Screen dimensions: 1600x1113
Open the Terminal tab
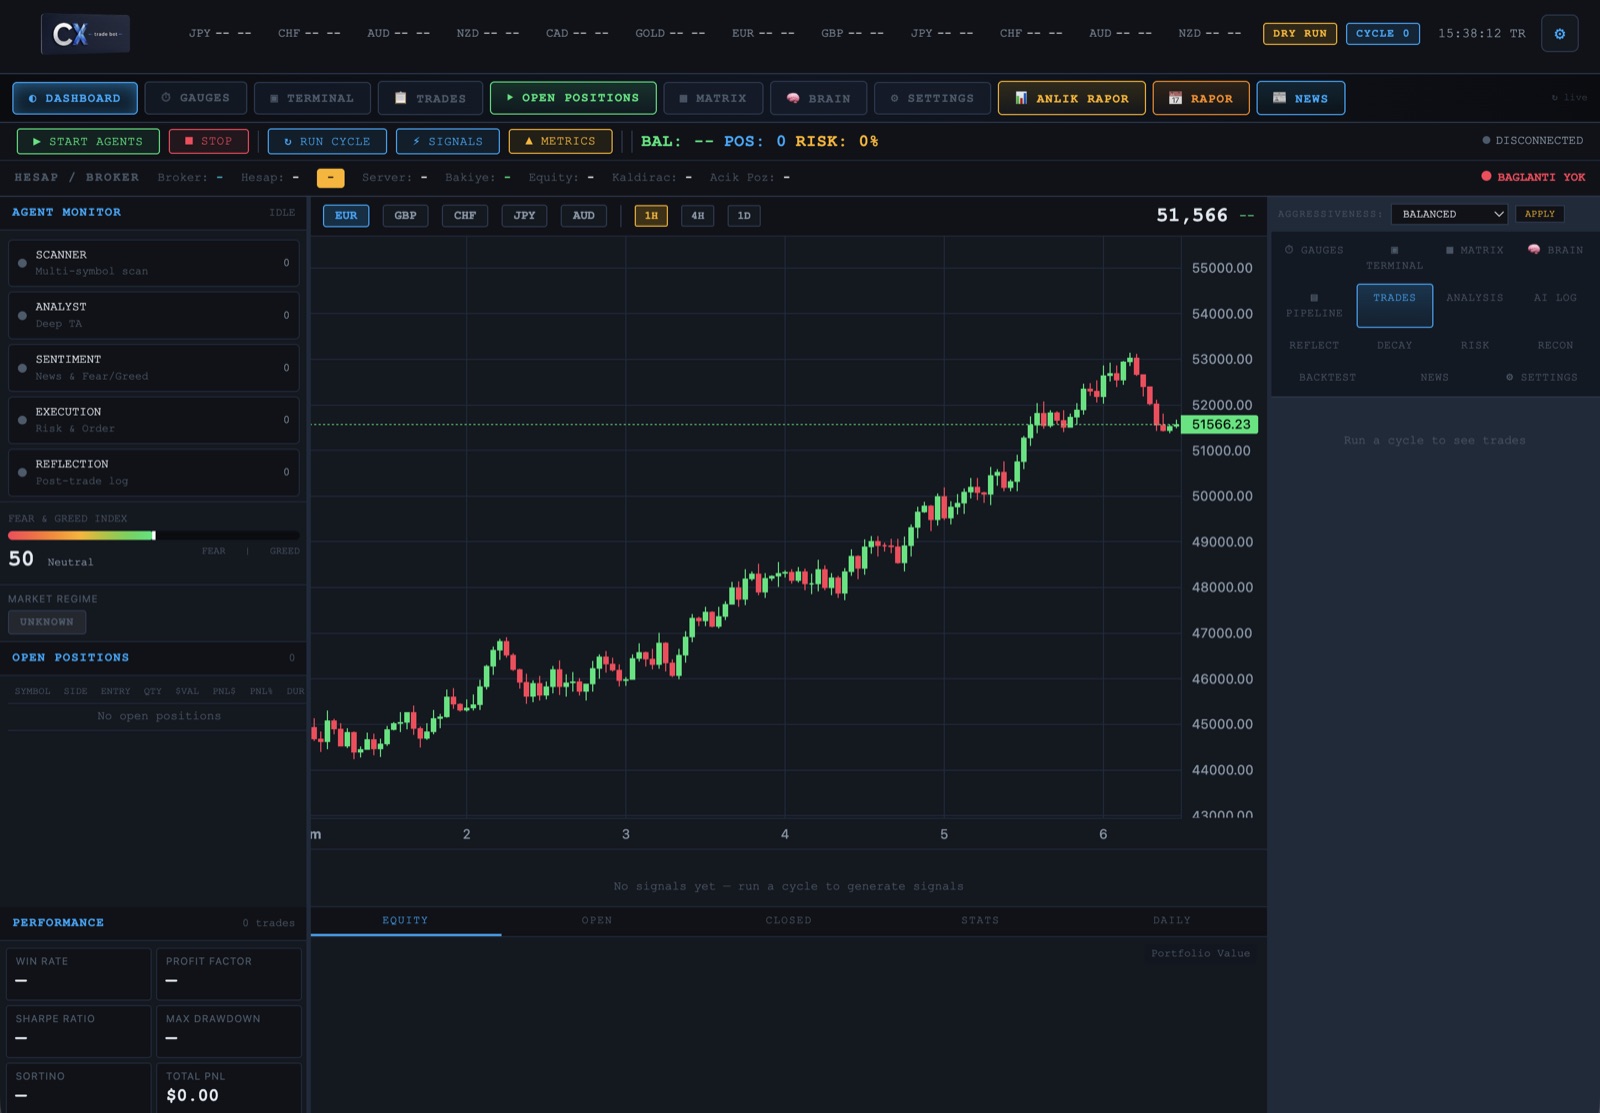coord(312,98)
